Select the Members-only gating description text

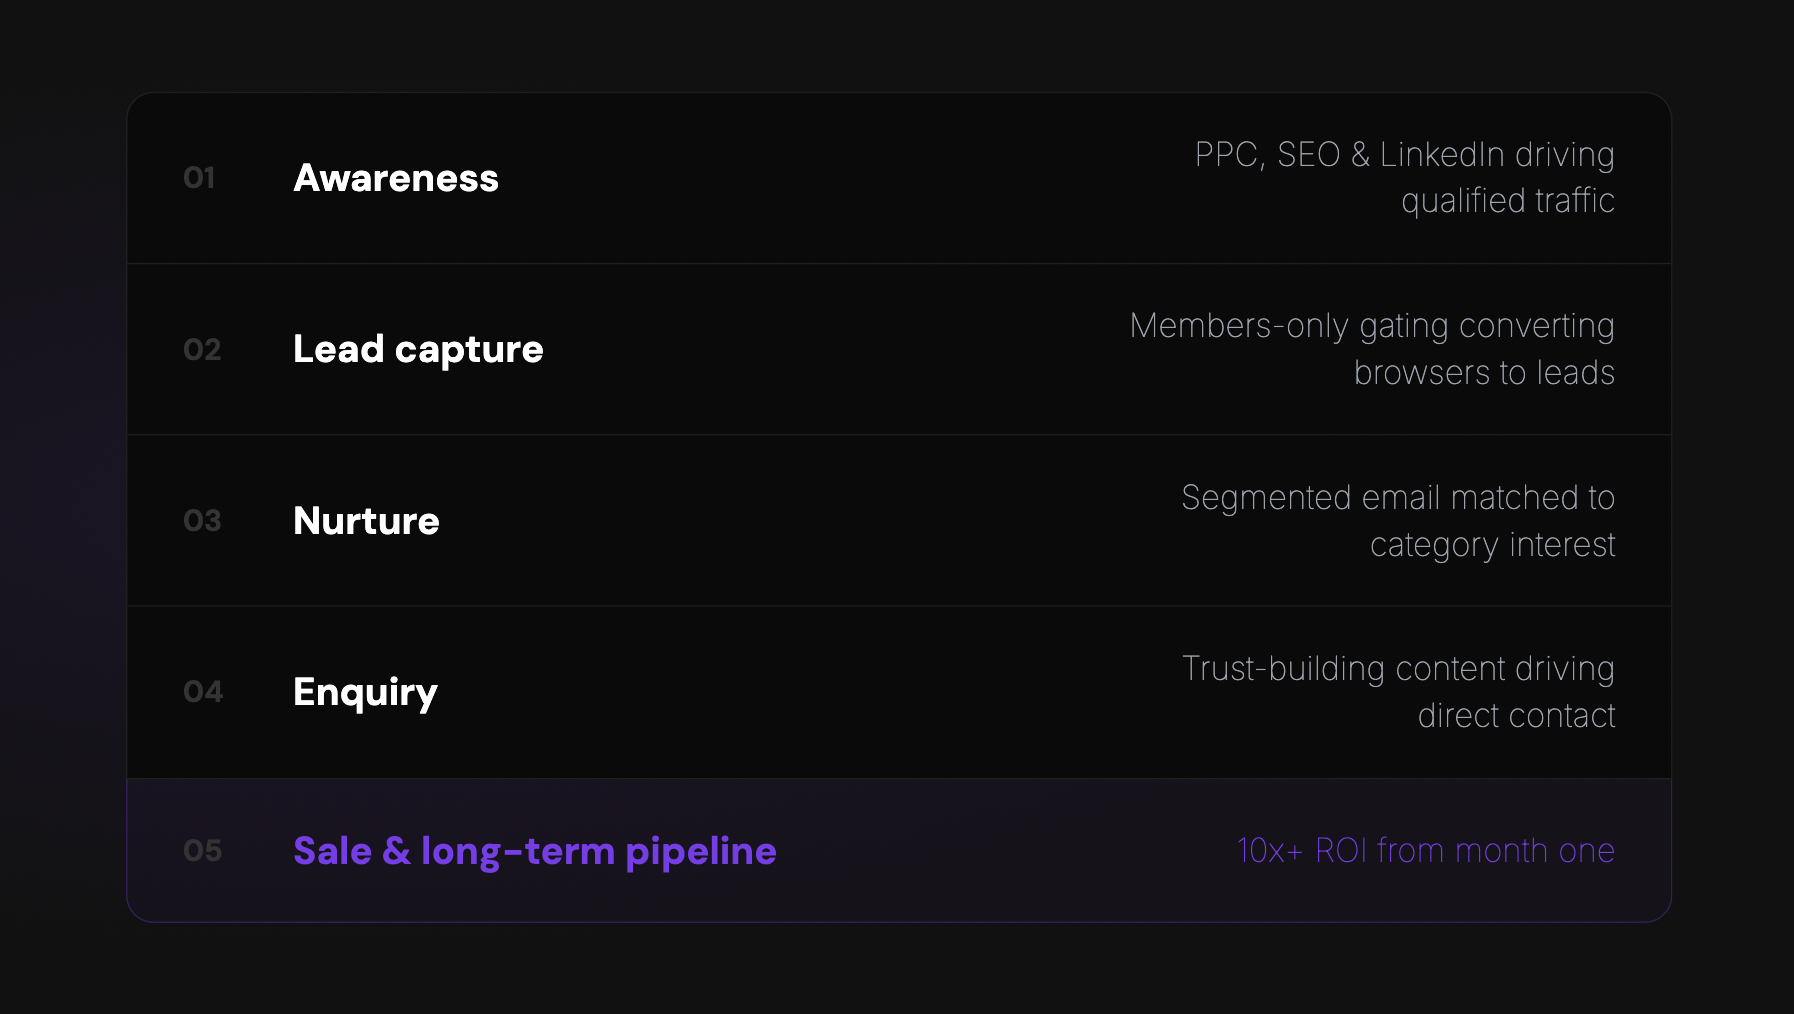(1372, 349)
